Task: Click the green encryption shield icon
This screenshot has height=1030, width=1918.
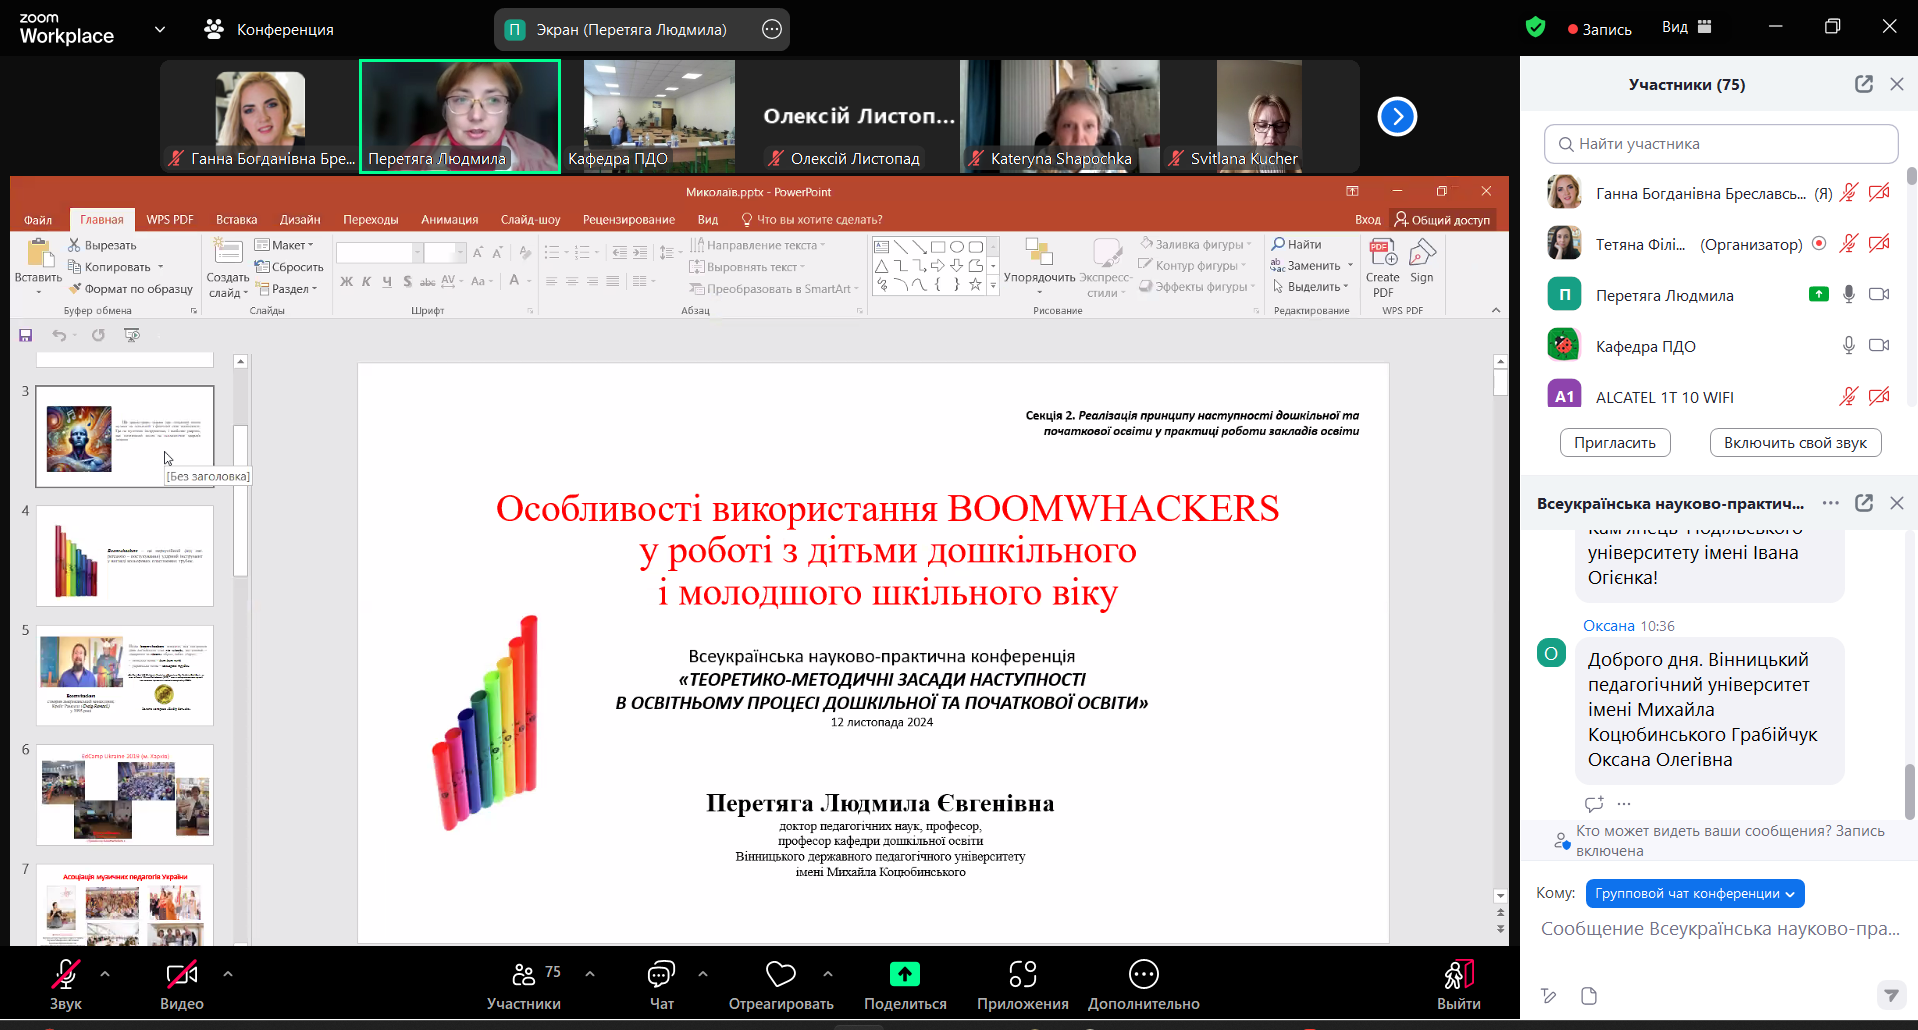Action: pos(1535,28)
